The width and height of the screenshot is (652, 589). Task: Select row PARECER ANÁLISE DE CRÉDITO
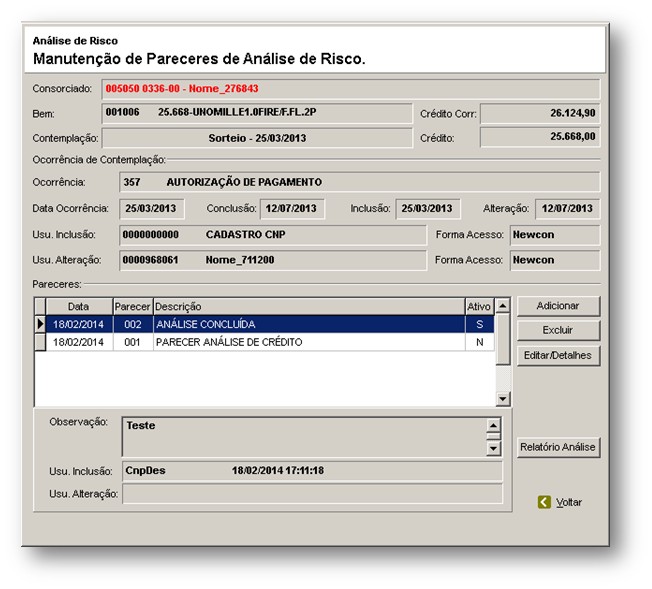point(270,342)
